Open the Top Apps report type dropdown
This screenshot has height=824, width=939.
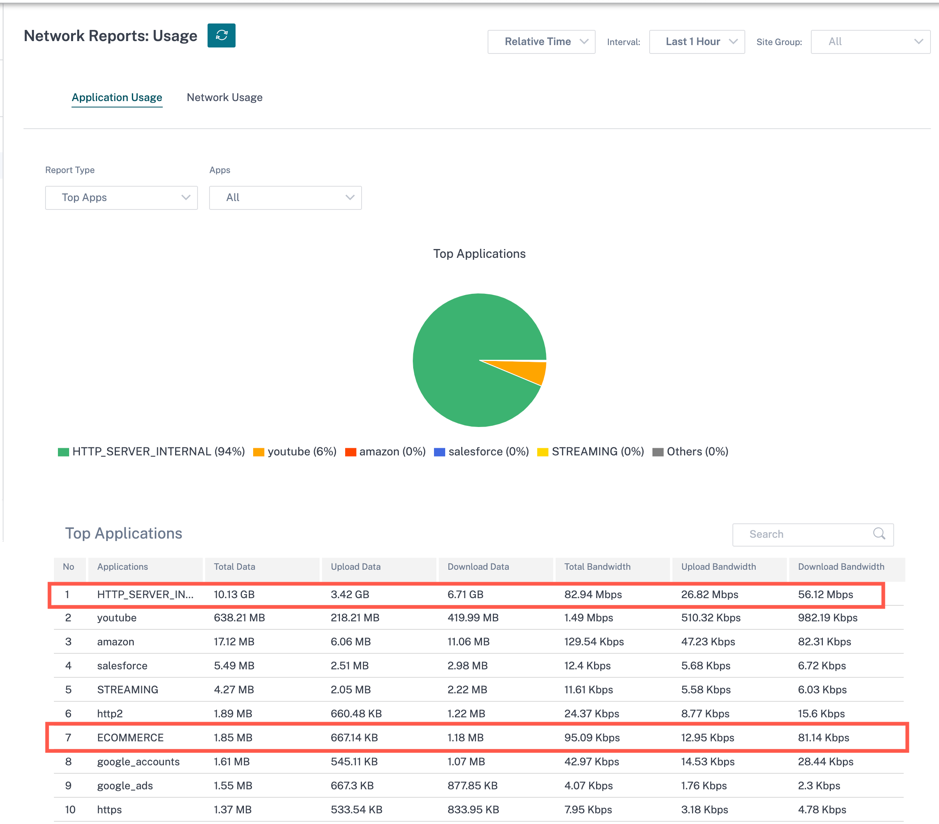122,198
